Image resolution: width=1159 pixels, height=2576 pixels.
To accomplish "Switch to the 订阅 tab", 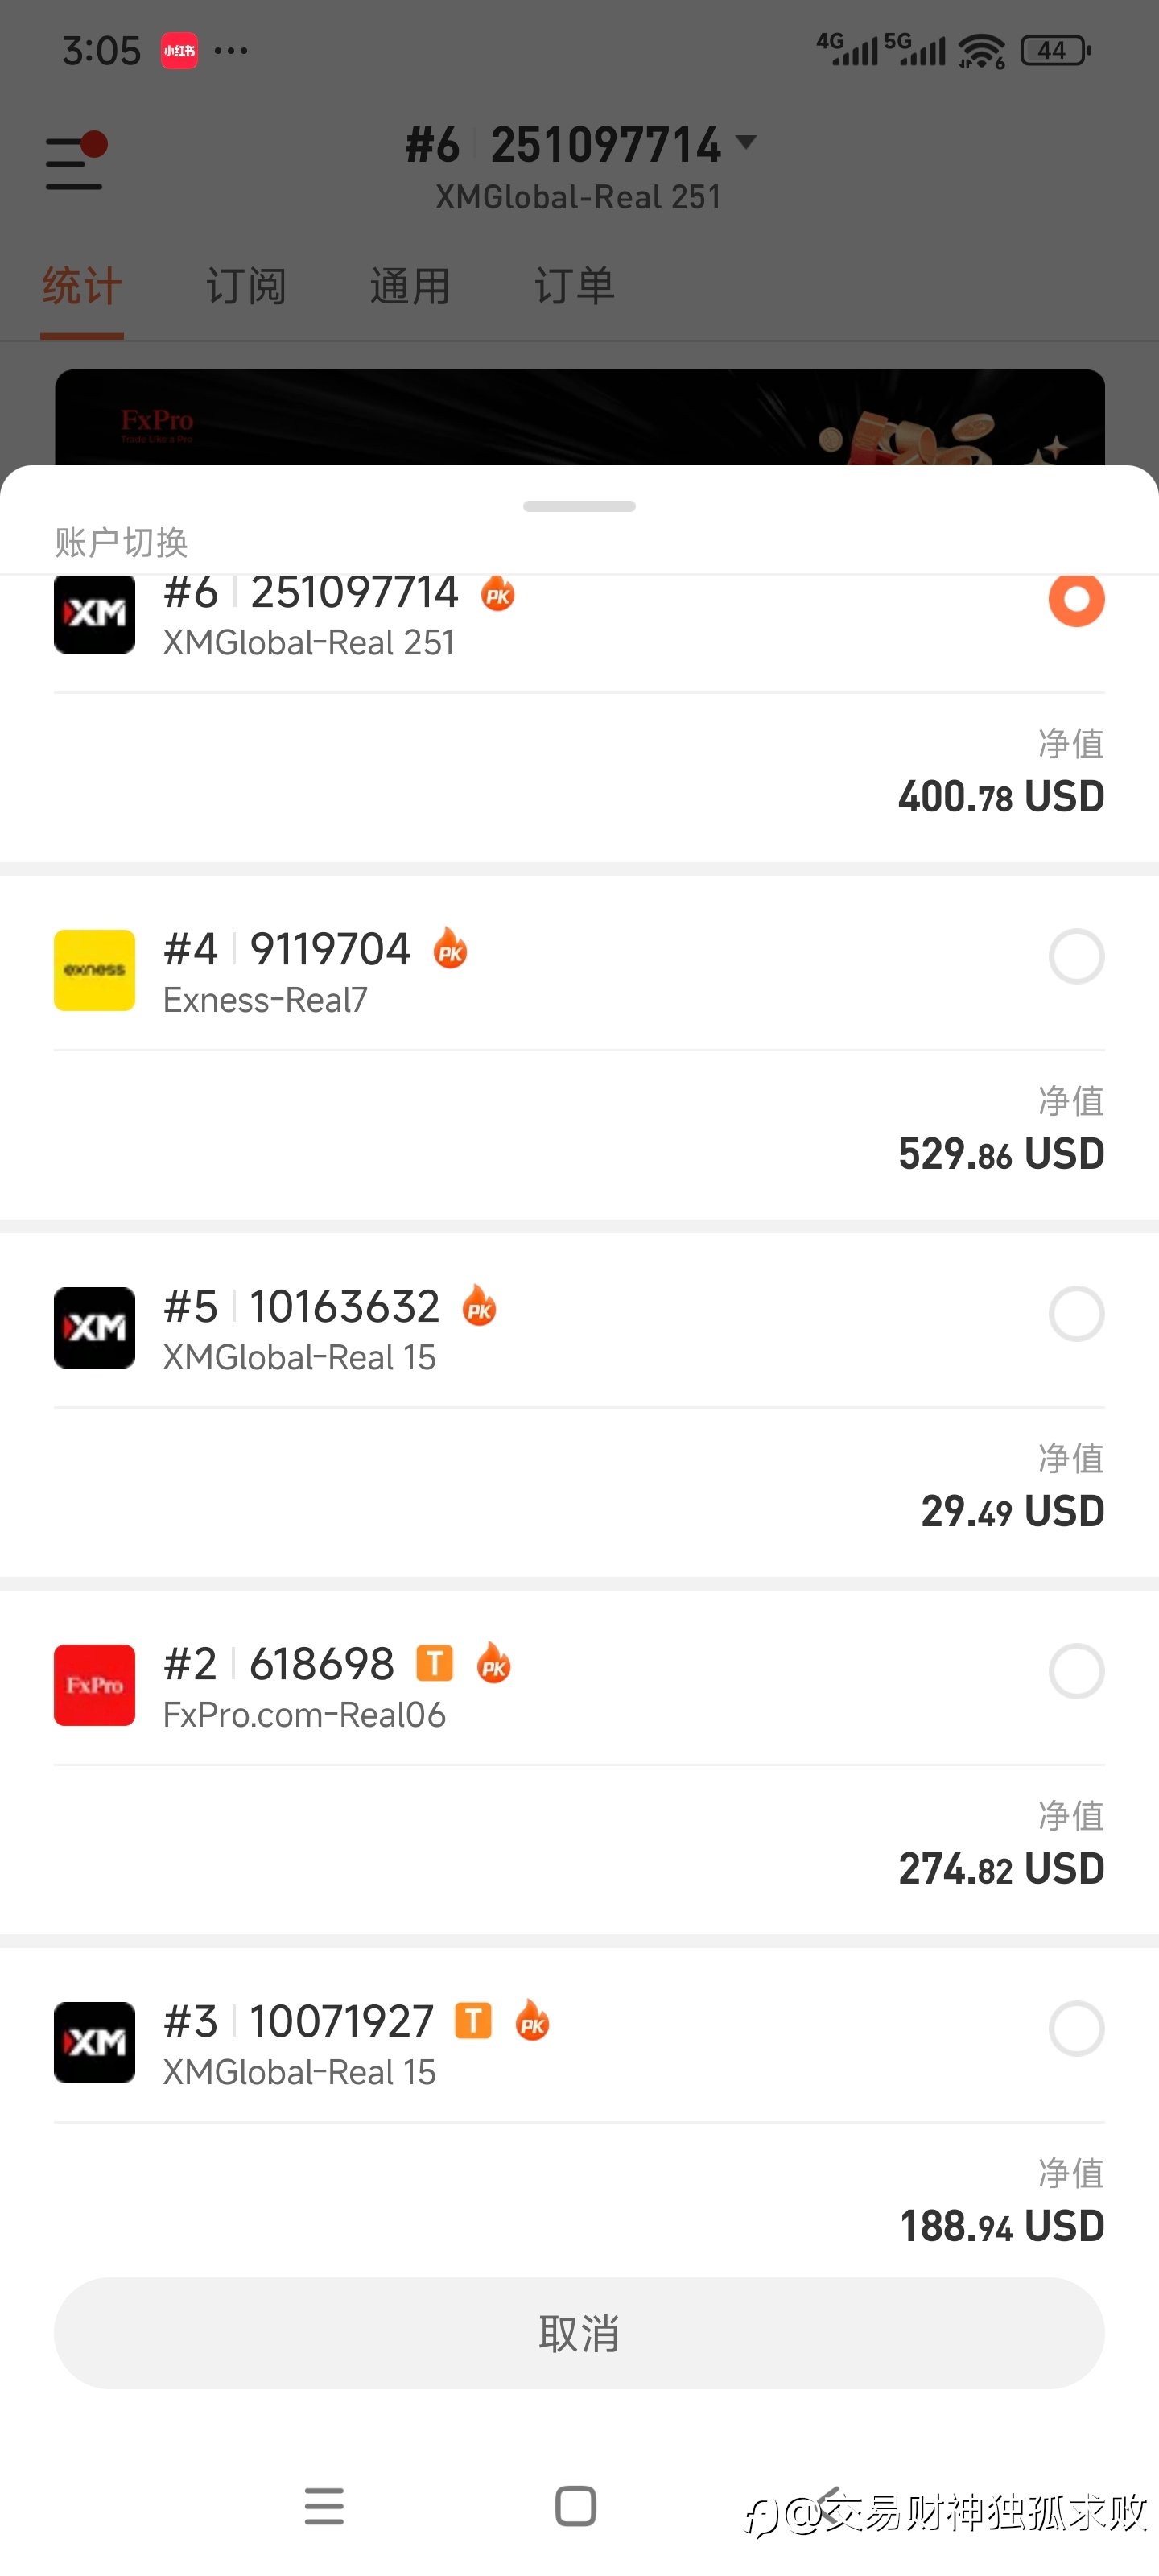I will point(246,287).
